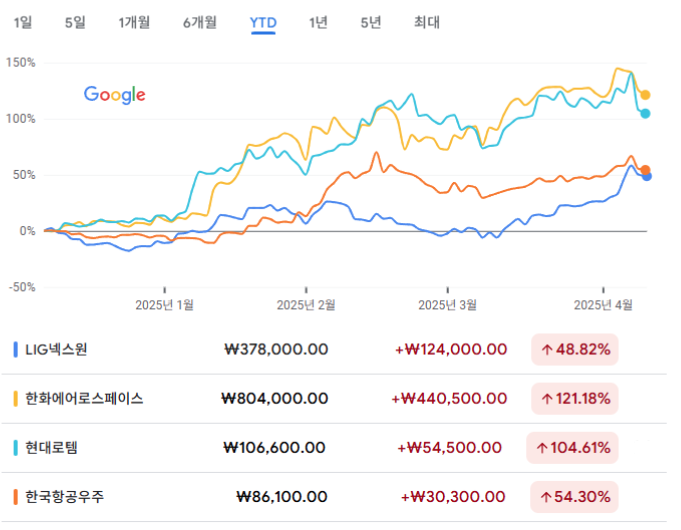Click the price ₩86,100.00
The image size is (681, 530).
(282, 497)
